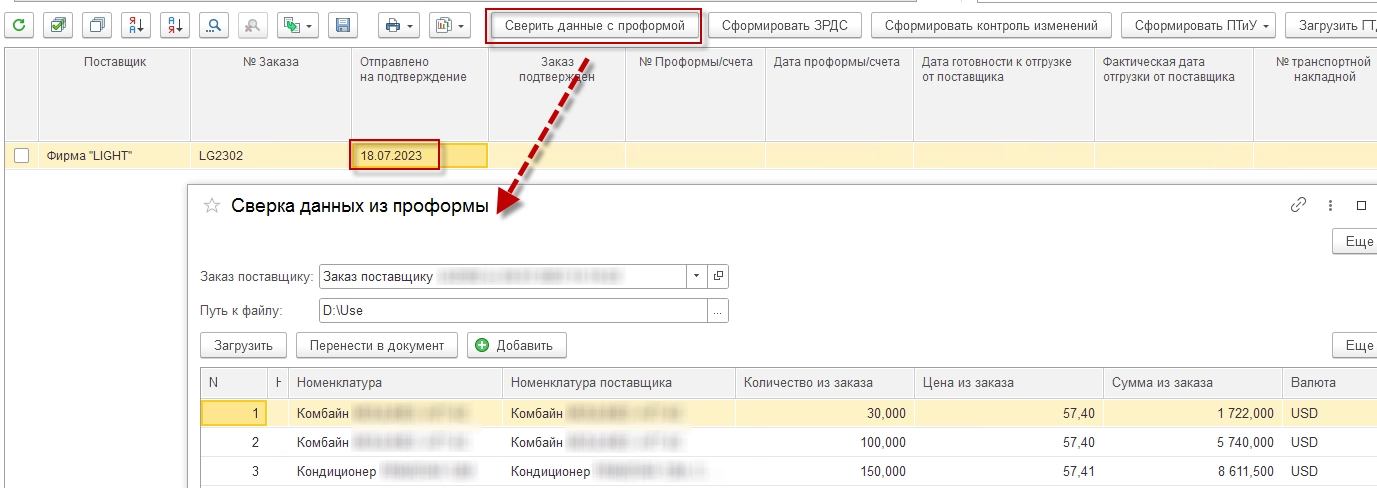Click Сверить данные с проформой button
Screen dimensions: 1377x488
click(595, 24)
